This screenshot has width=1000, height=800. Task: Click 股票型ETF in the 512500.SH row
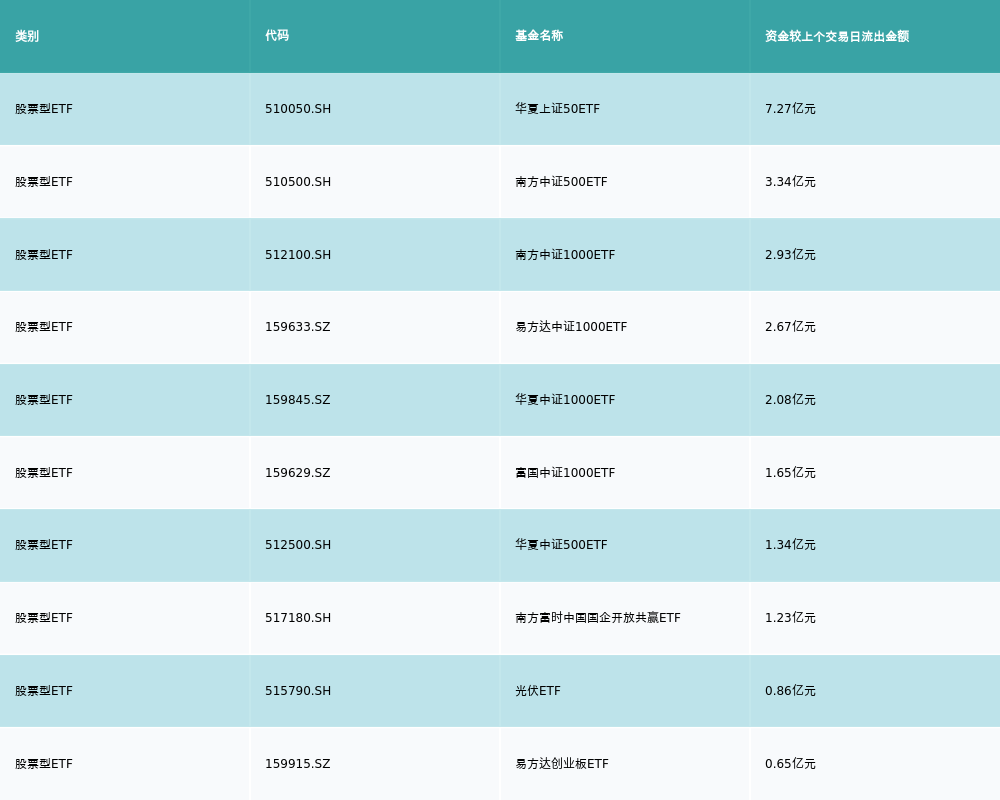[x=44, y=545]
